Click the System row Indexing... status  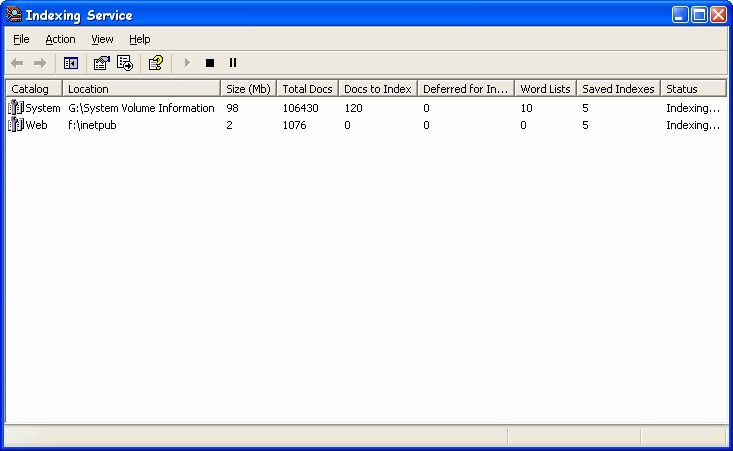coord(693,108)
